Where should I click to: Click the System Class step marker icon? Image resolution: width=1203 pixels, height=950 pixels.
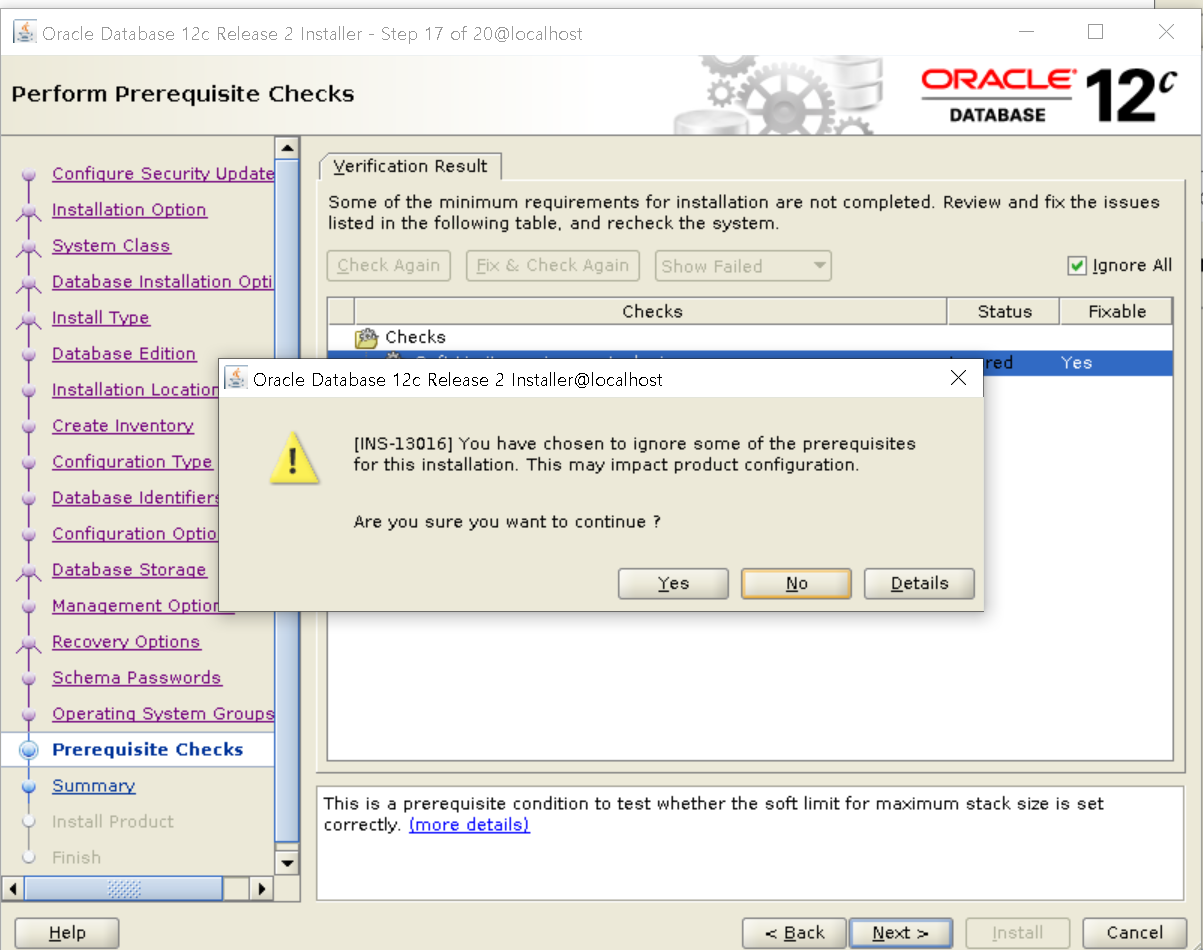pyautogui.click(x=29, y=247)
